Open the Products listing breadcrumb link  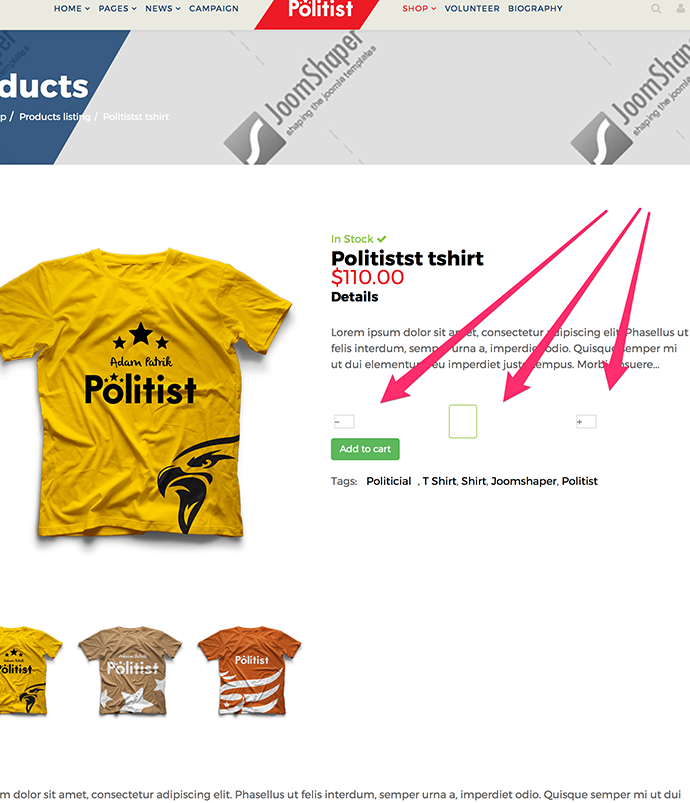(55, 117)
